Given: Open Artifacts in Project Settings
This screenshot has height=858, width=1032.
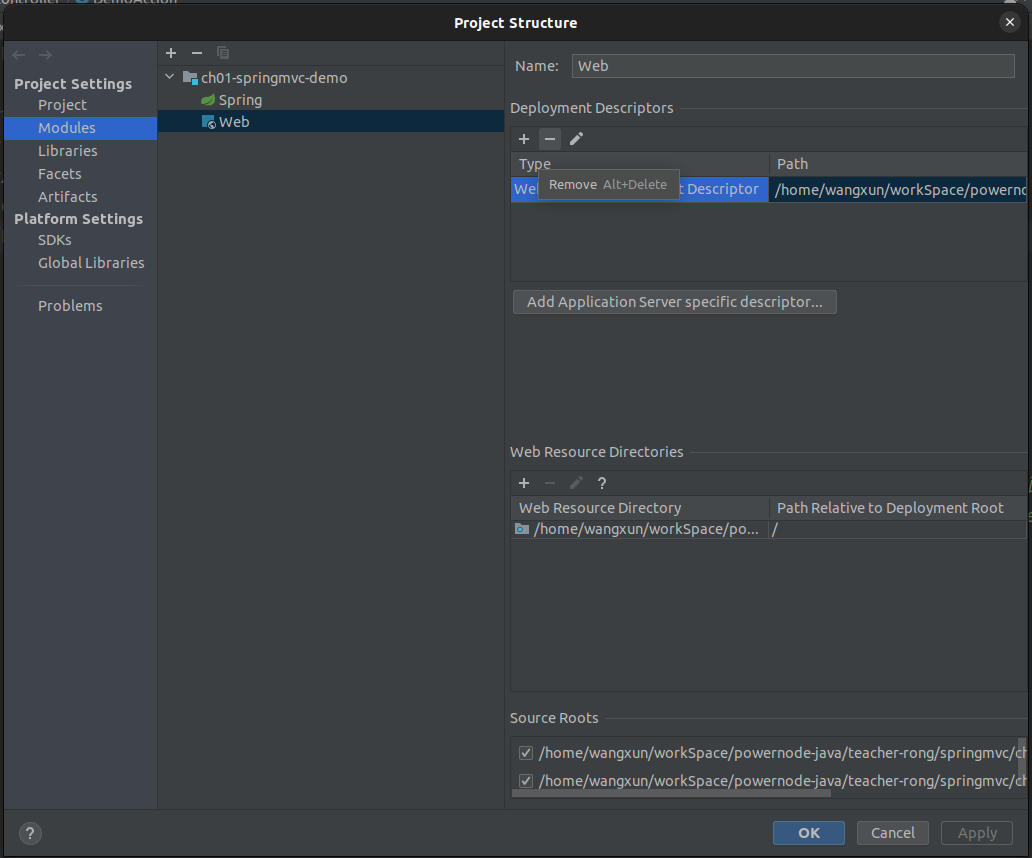Looking at the screenshot, I should click(x=68, y=197).
